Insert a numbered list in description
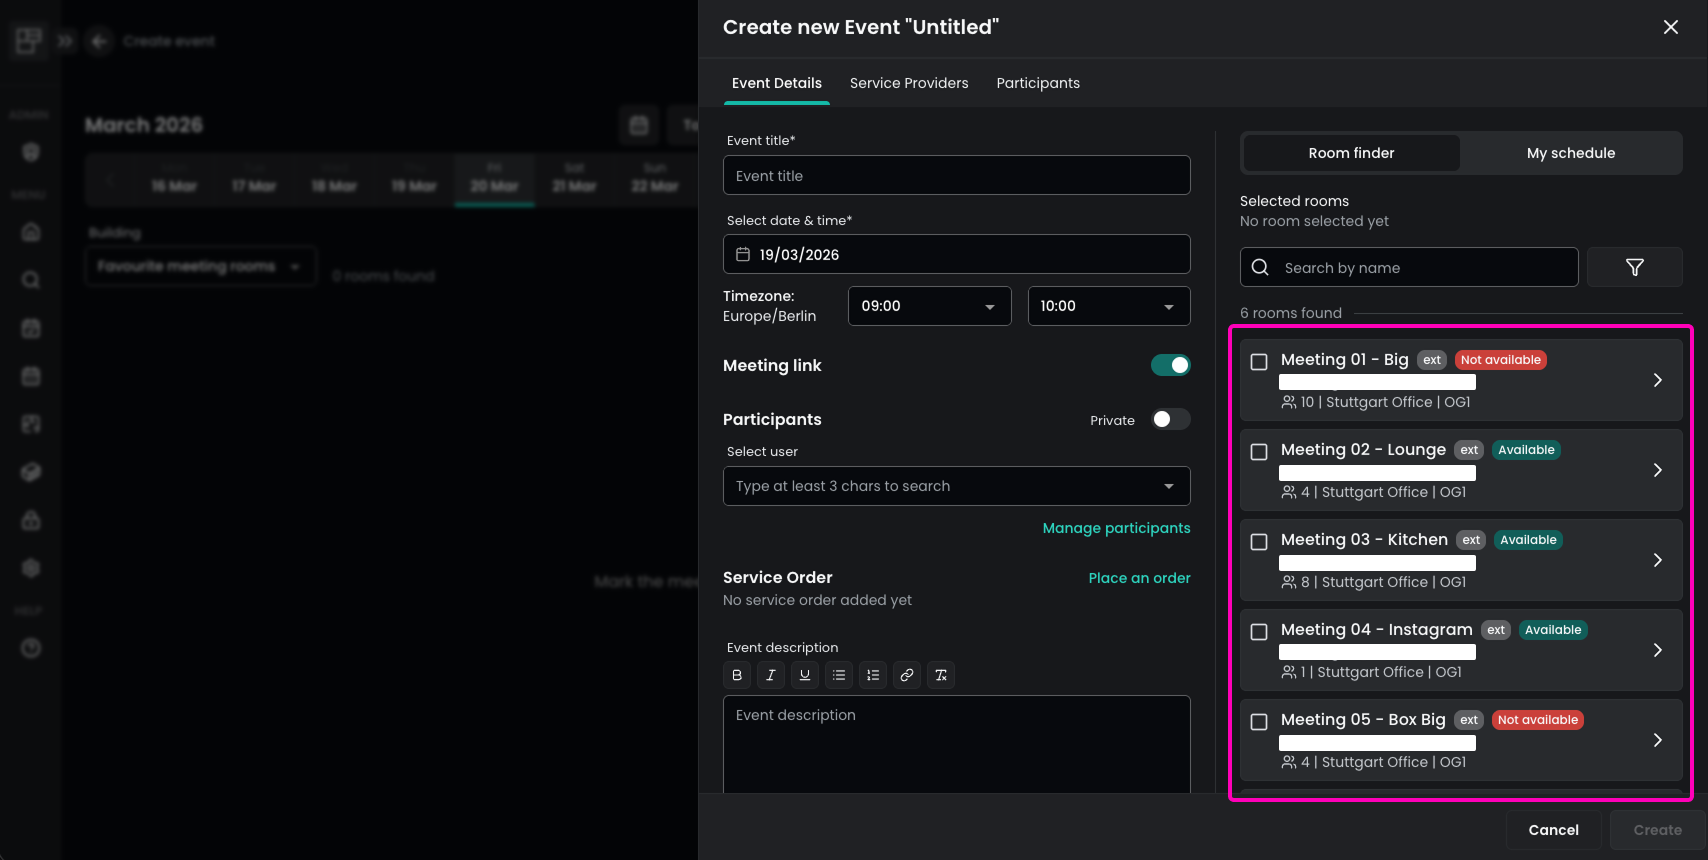Viewport: 1708px width, 860px height. pos(873,675)
